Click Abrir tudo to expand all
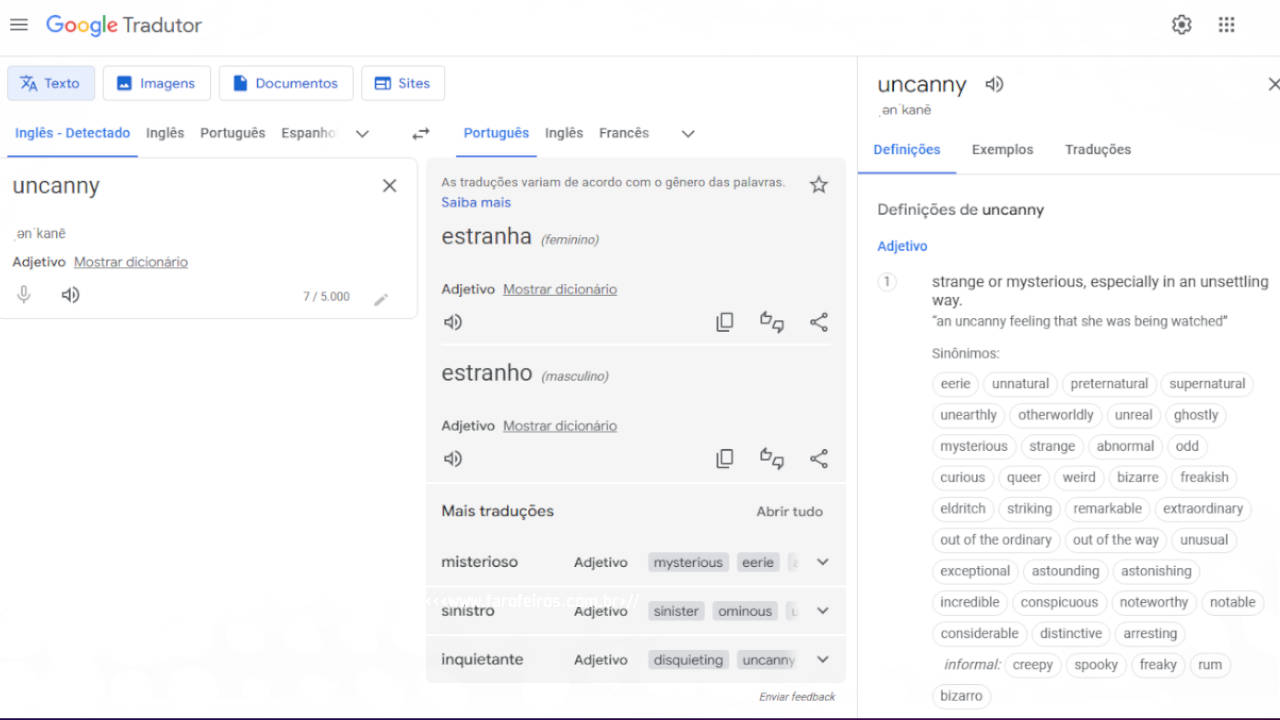1280x720 pixels. click(790, 511)
